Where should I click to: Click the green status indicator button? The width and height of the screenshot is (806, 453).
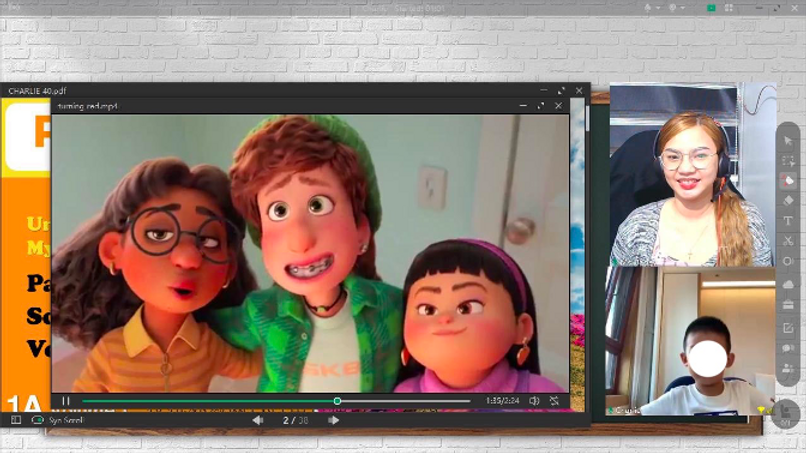tap(712, 8)
